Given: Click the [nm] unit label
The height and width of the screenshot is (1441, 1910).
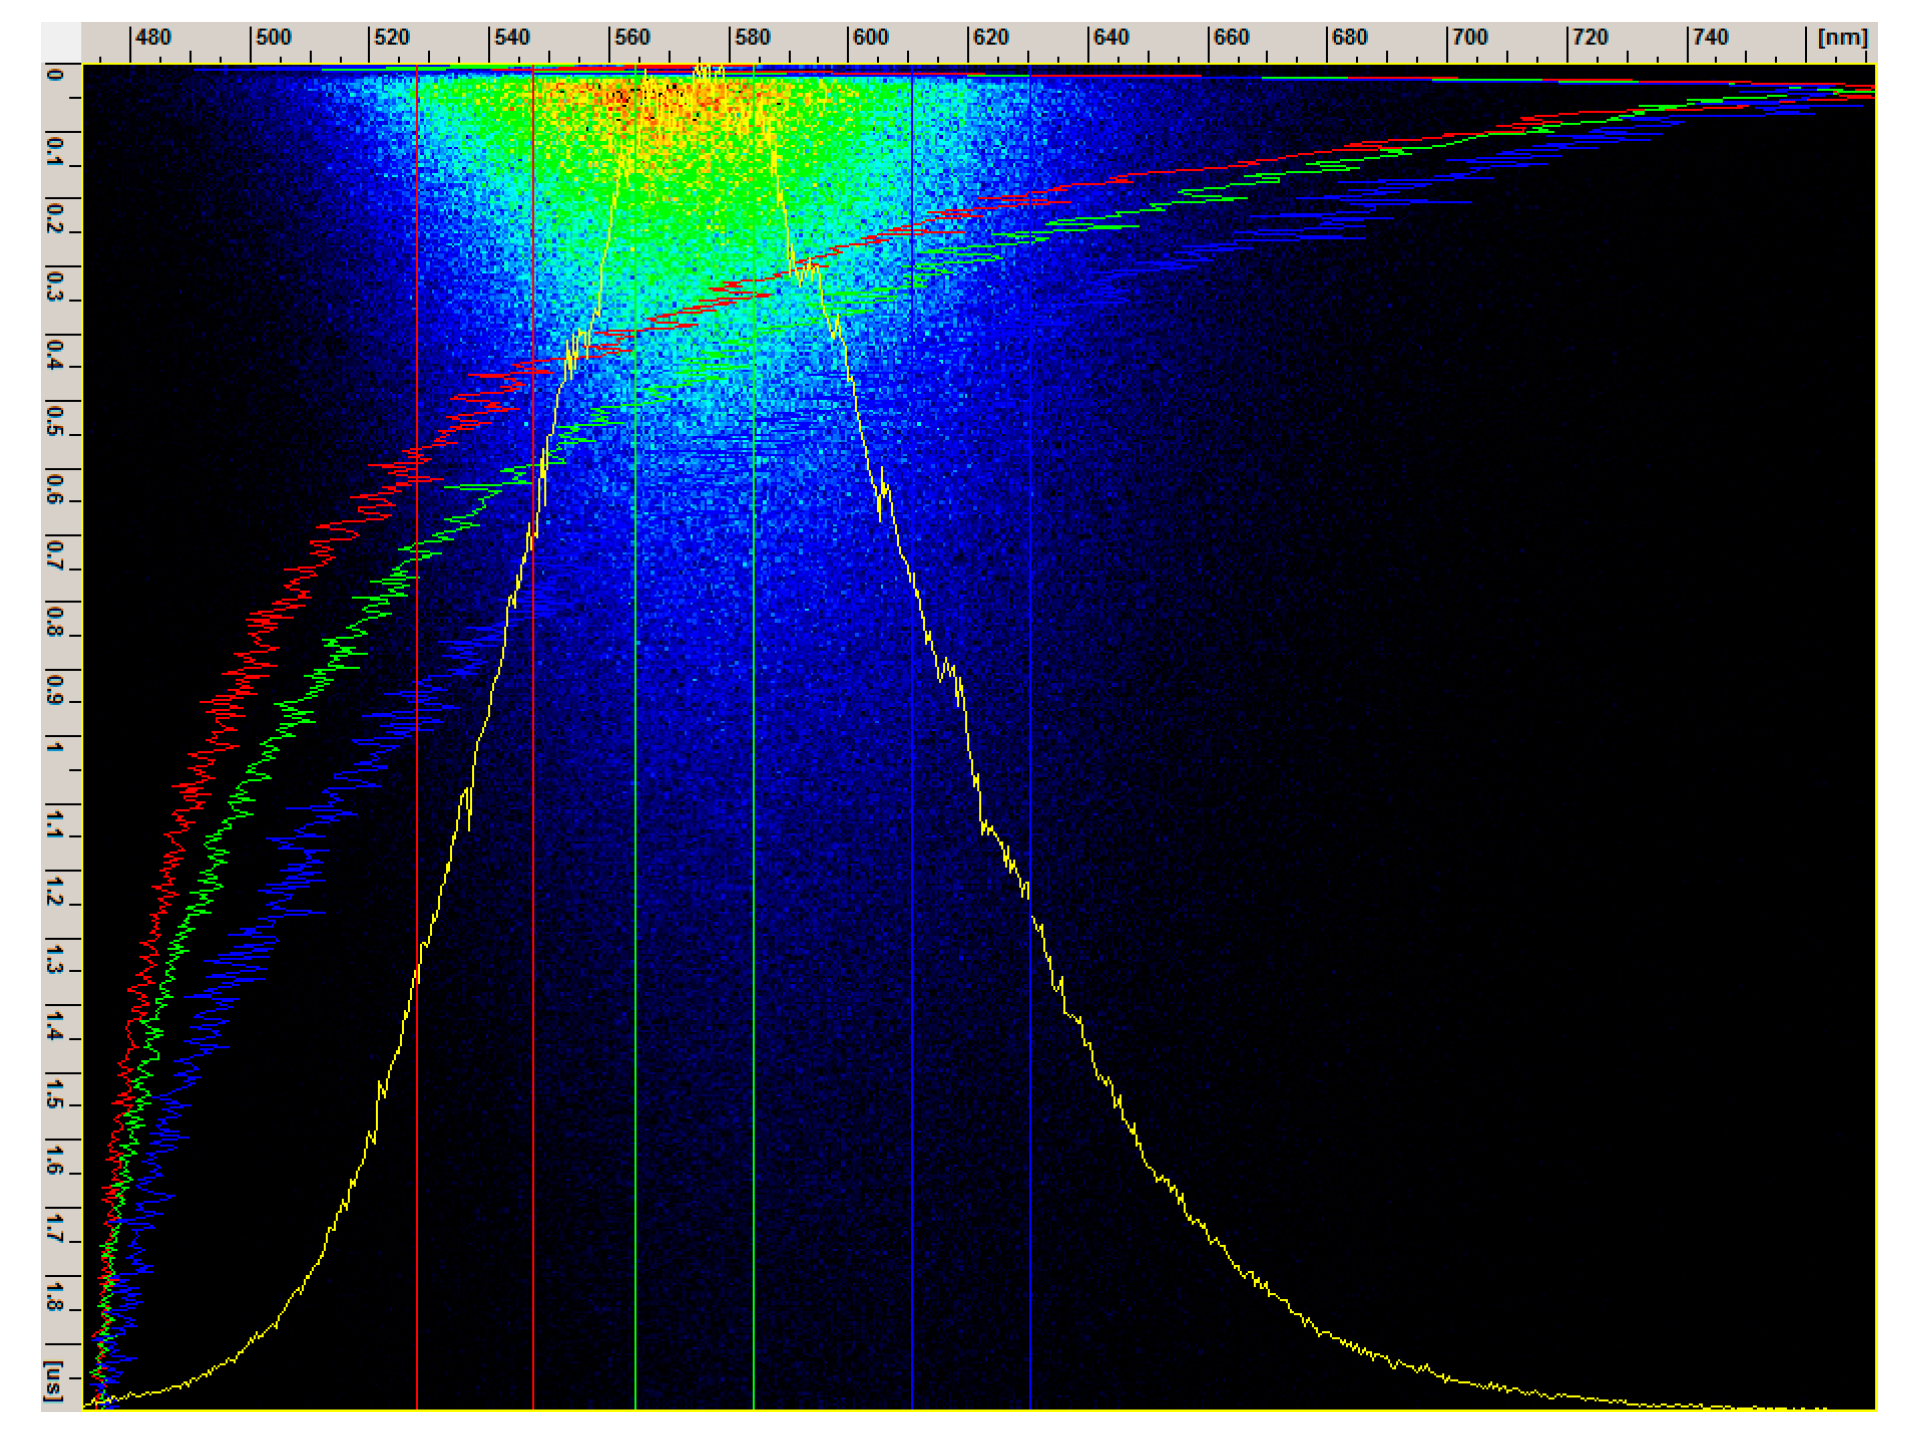Looking at the screenshot, I should pos(1842,38).
